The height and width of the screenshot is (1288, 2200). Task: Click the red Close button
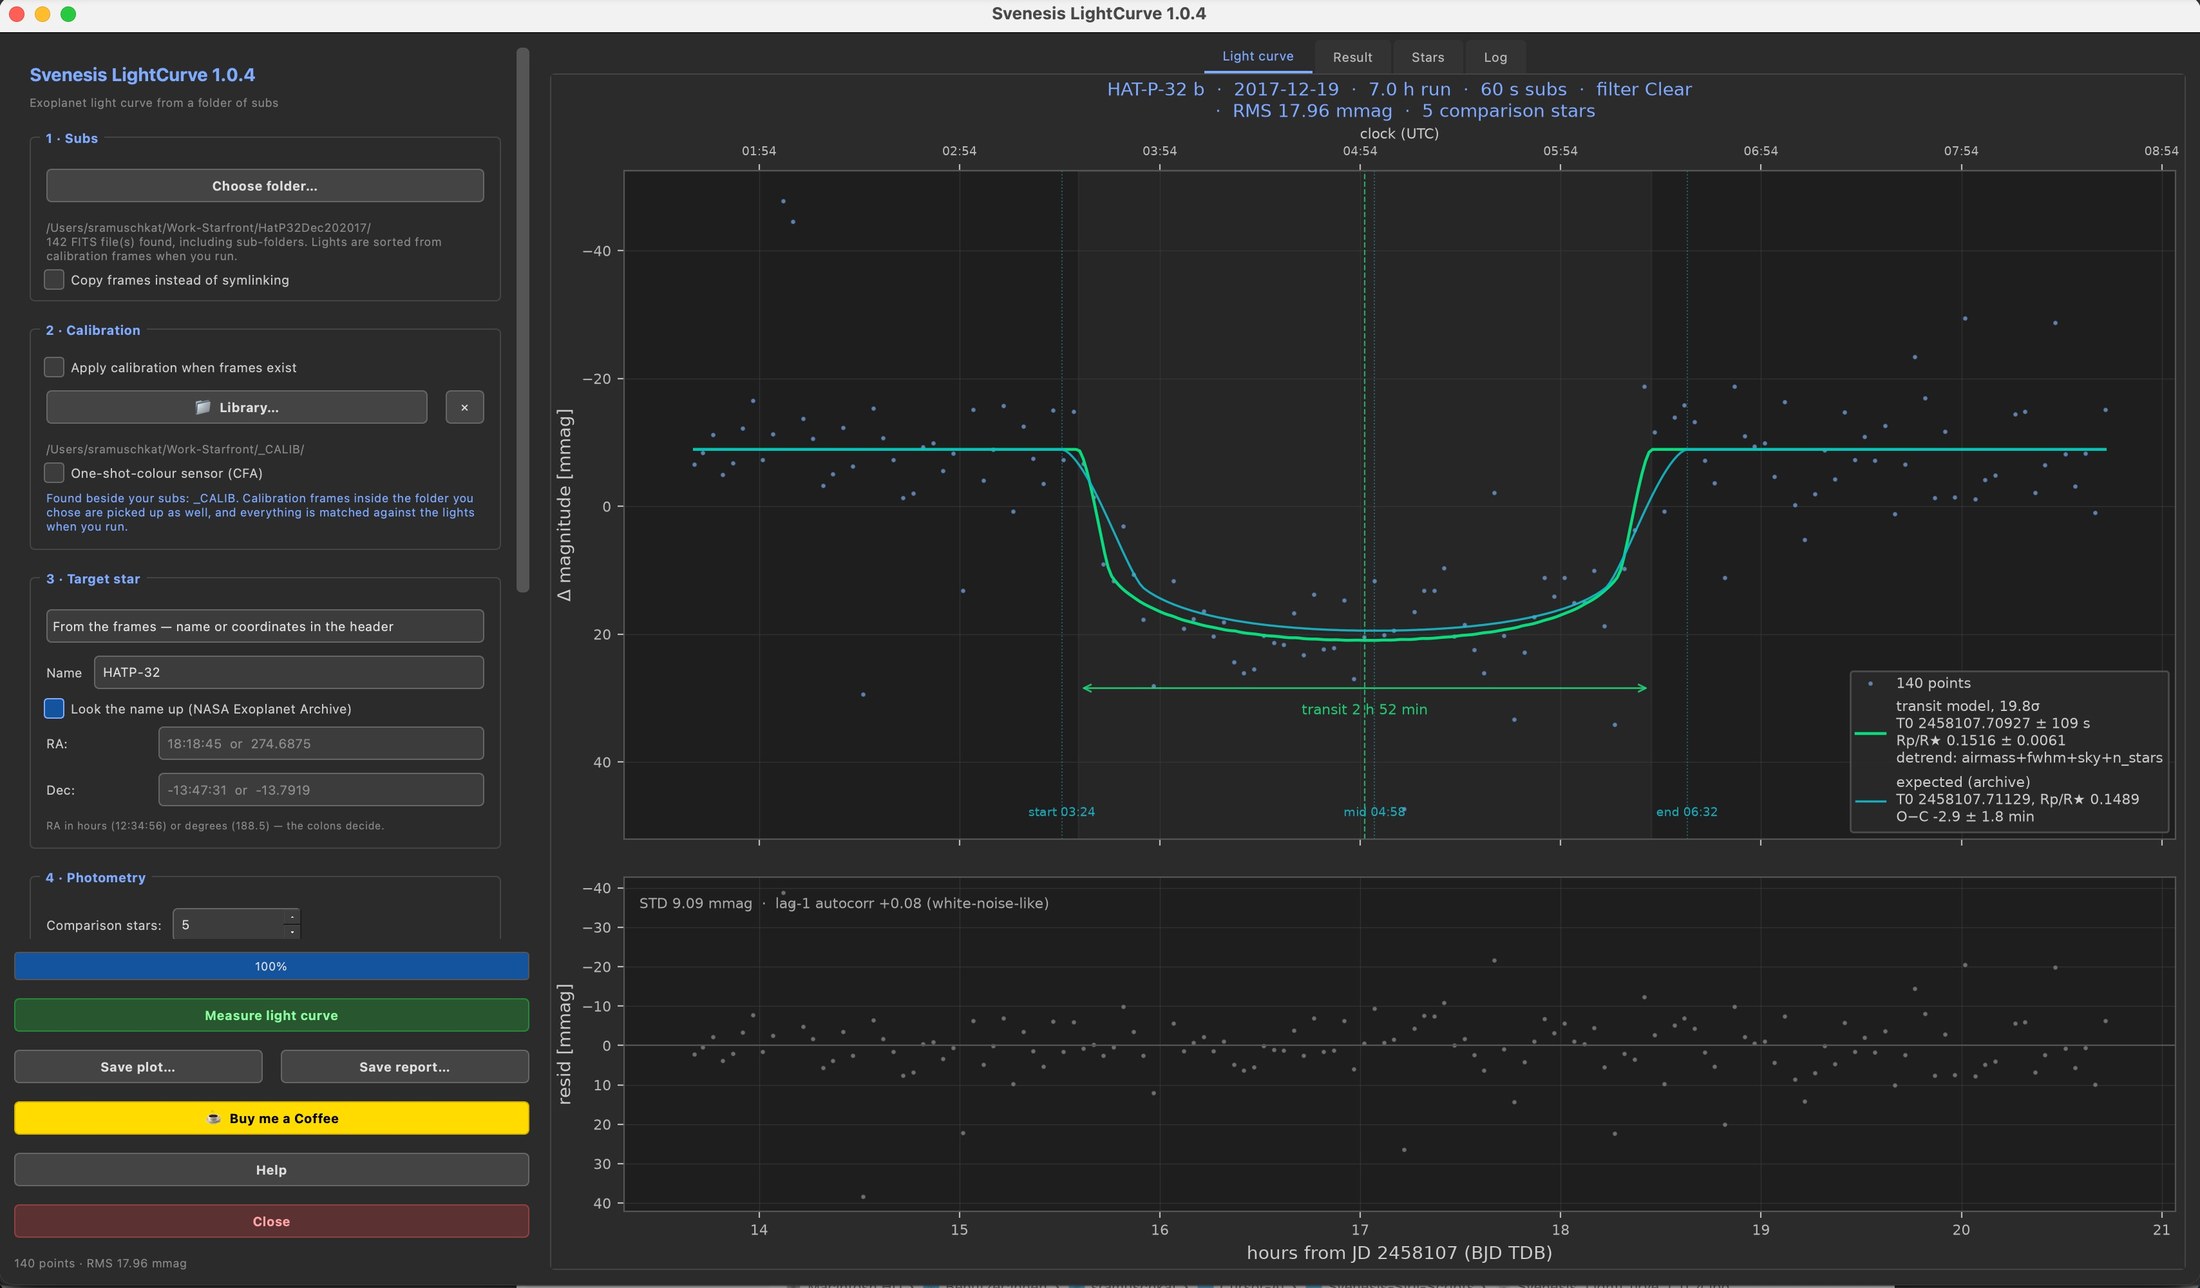point(271,1221)
